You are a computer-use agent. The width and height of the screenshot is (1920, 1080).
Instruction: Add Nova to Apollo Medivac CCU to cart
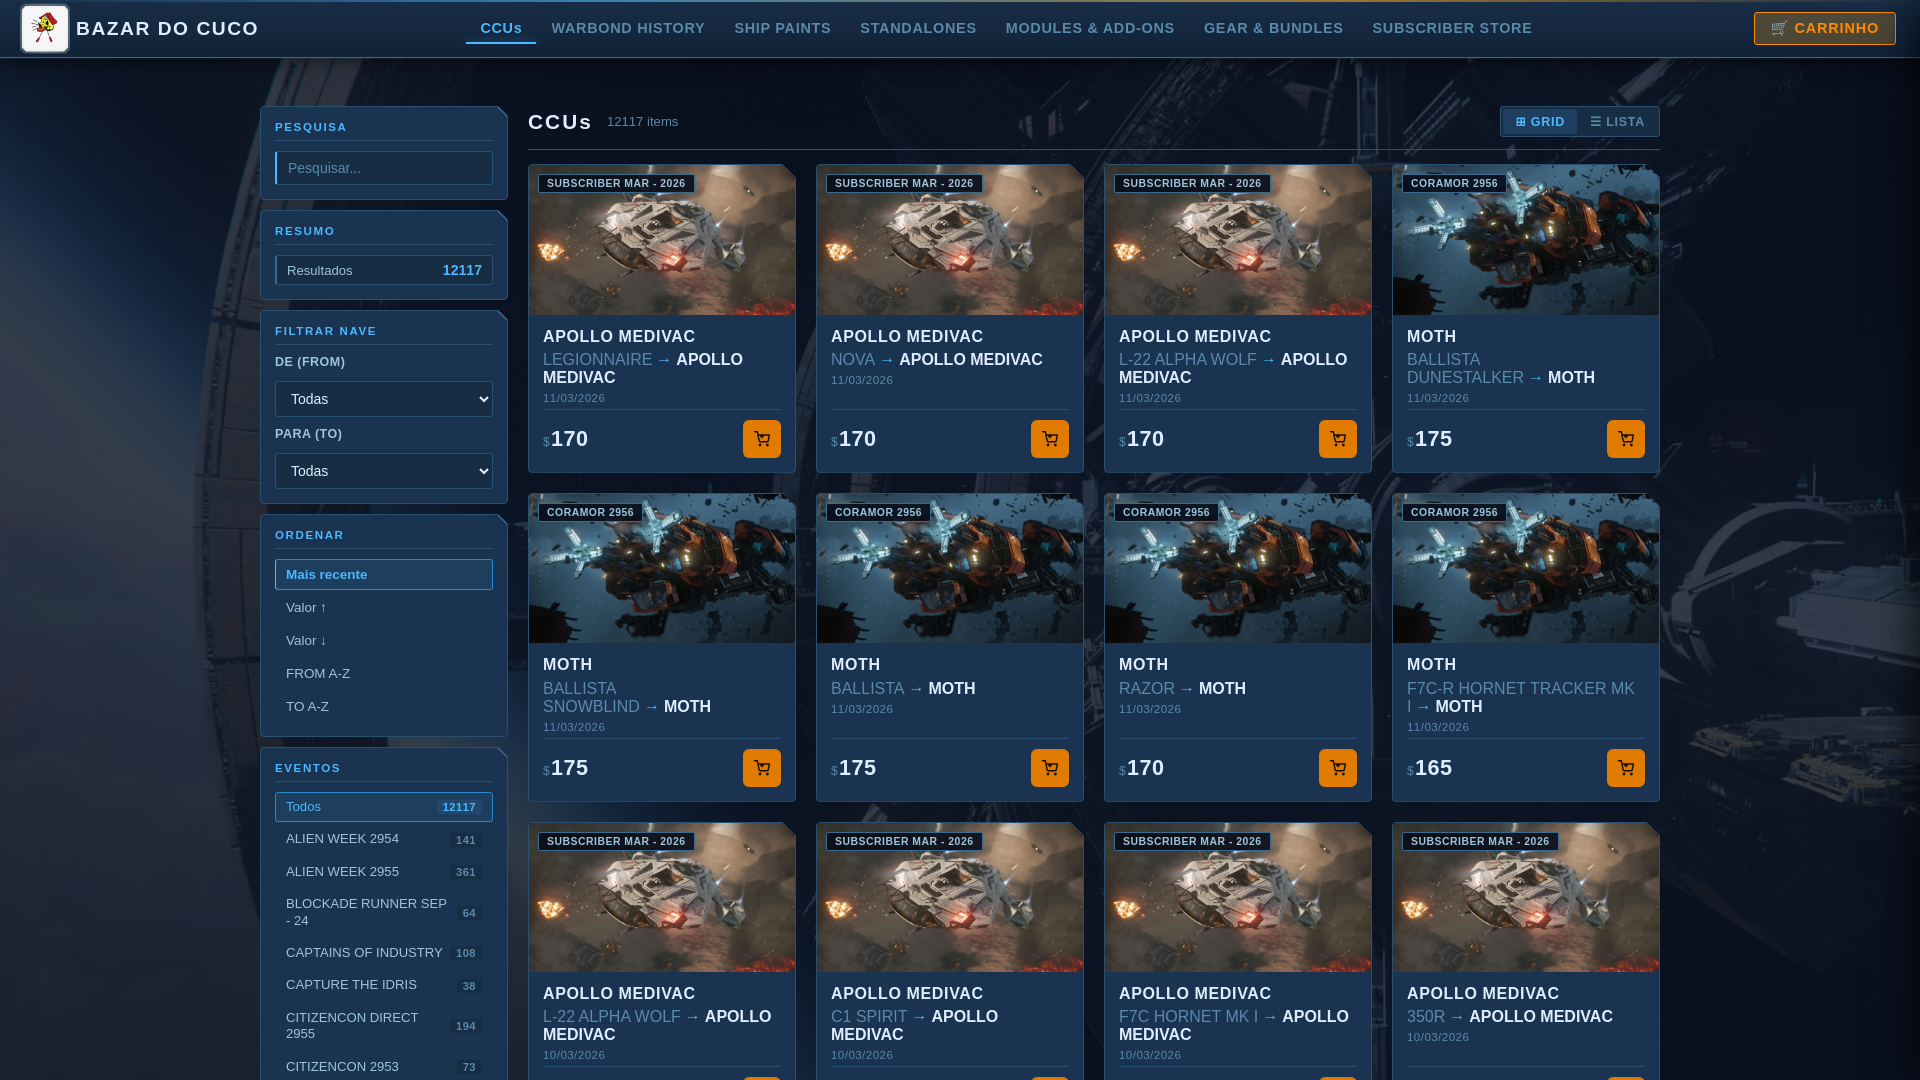(1050, 439)
